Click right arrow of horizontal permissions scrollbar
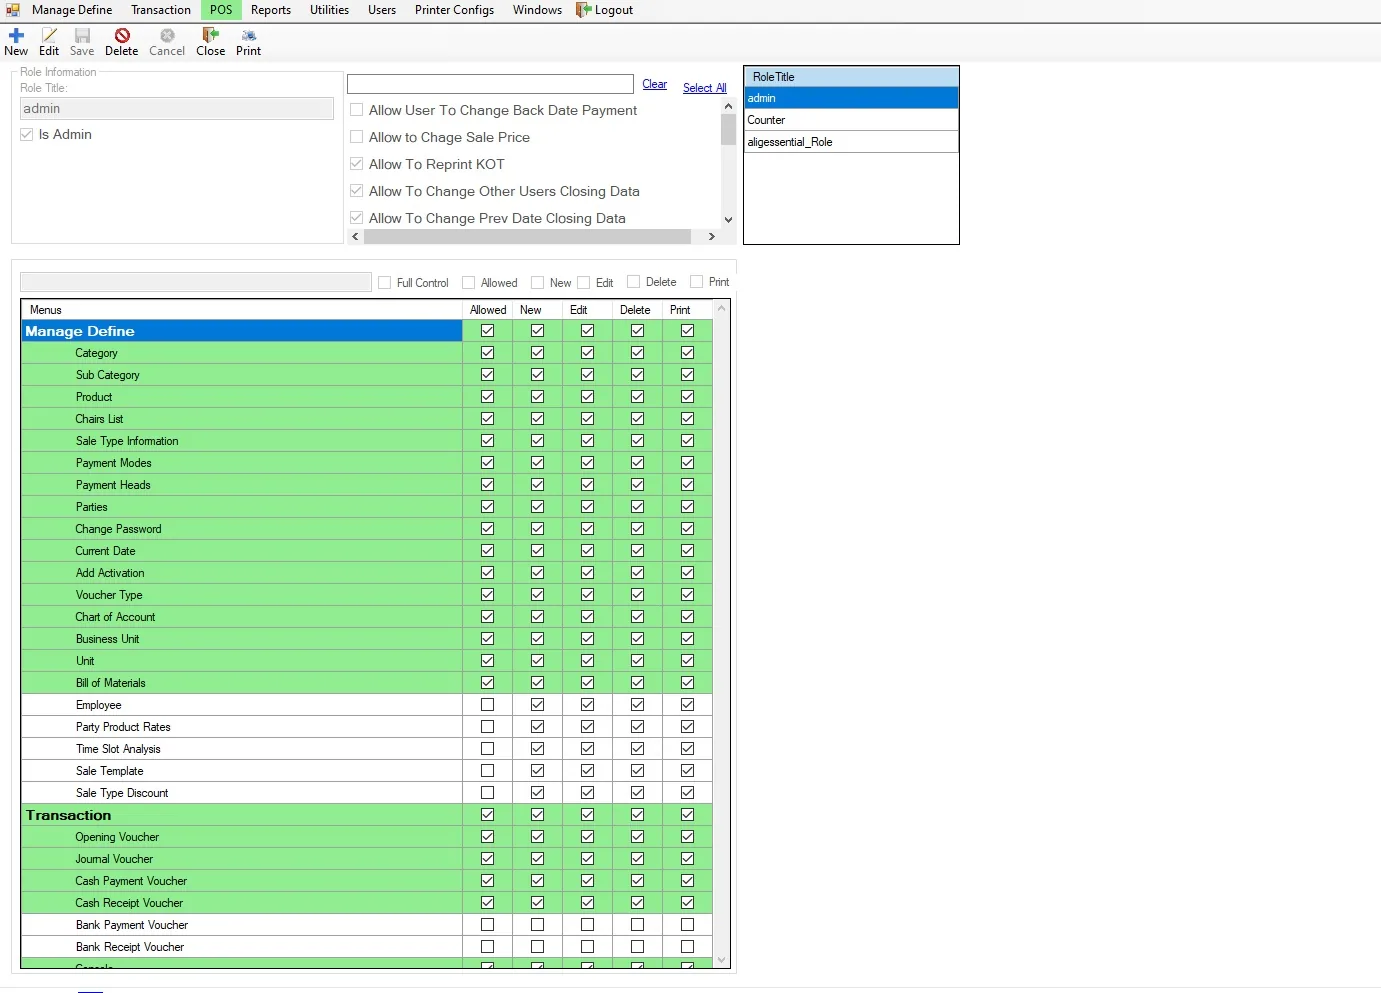1381x993 pixels. coord(711,237)
